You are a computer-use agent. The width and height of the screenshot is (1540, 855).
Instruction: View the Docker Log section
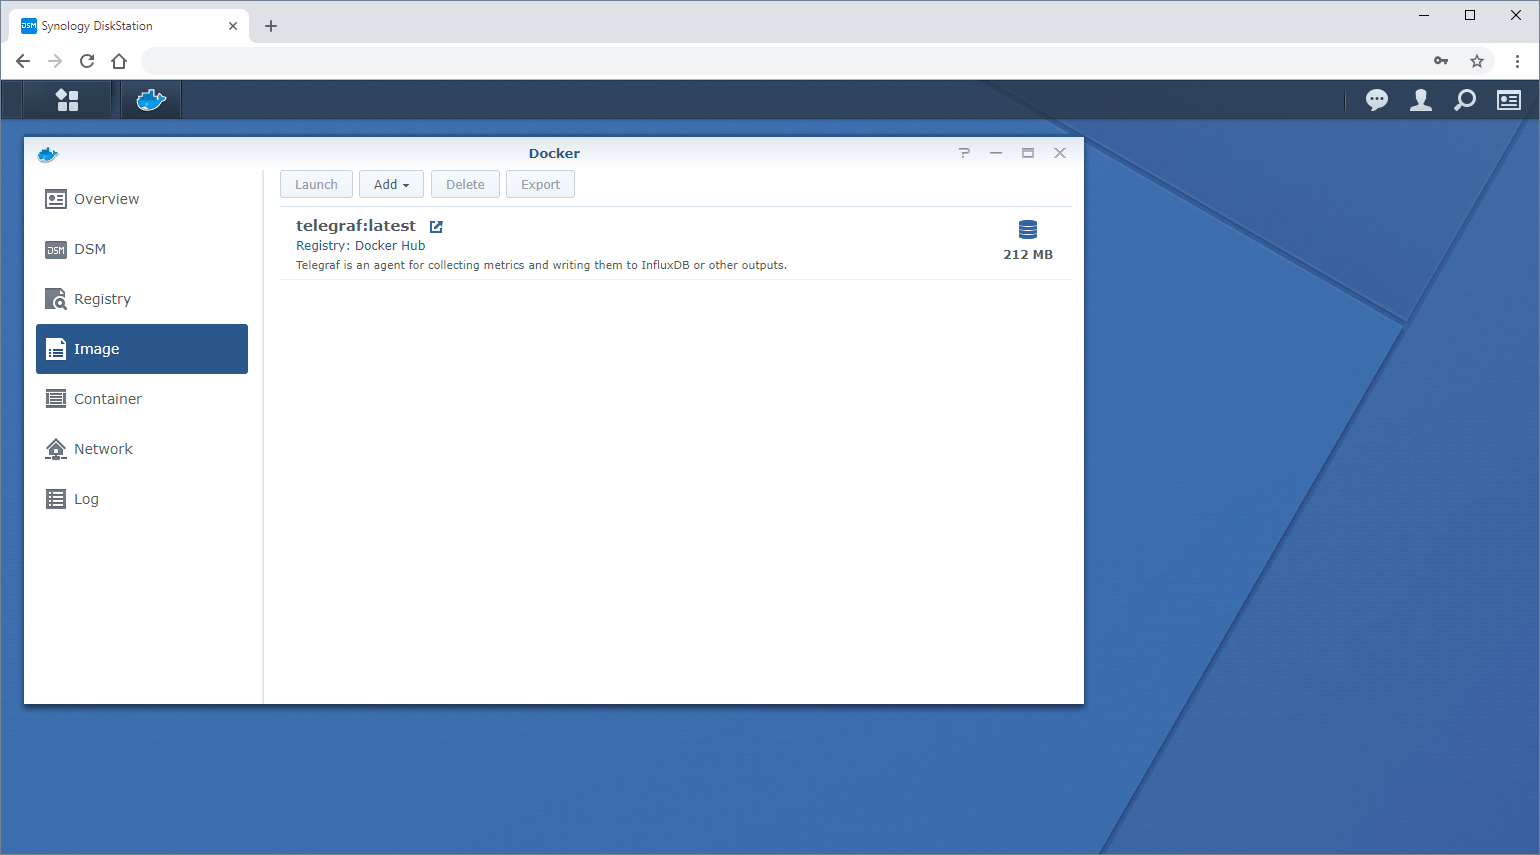[x=142, y=499]
